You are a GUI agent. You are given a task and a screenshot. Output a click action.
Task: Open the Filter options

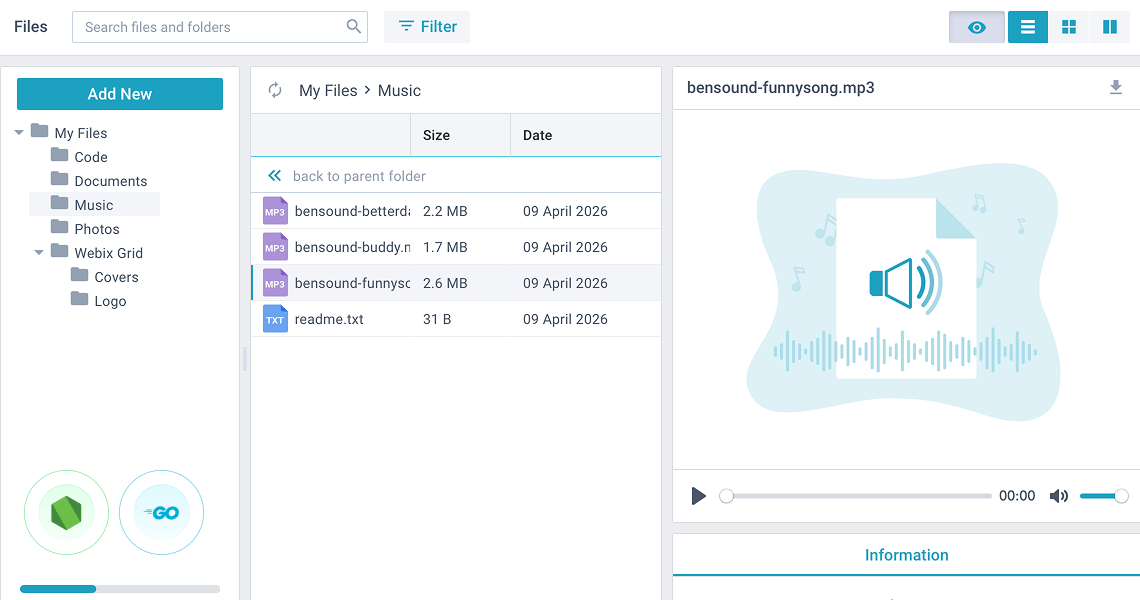click(x=427, y=27)
